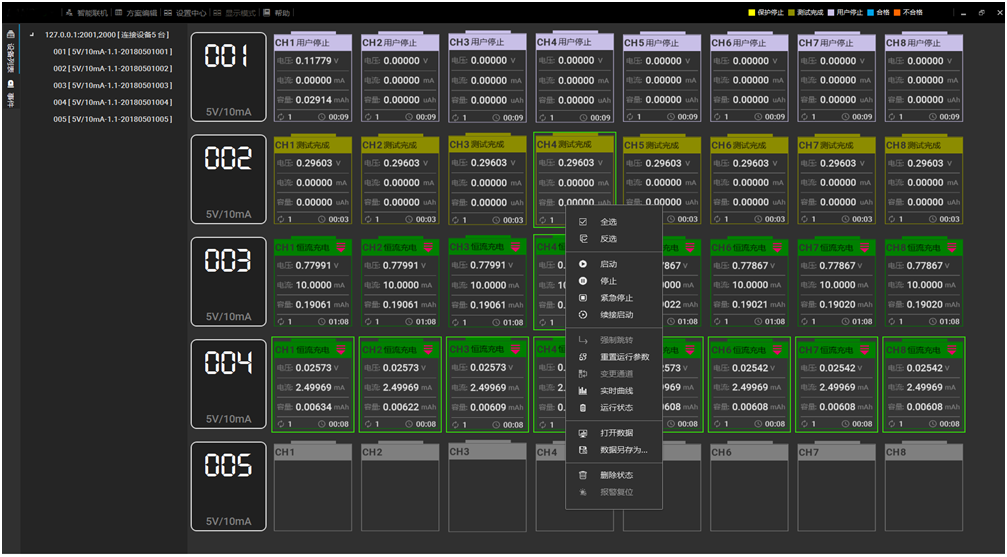Click the 实时曲线 real-time curve chart icon

[x=583, y=391]
